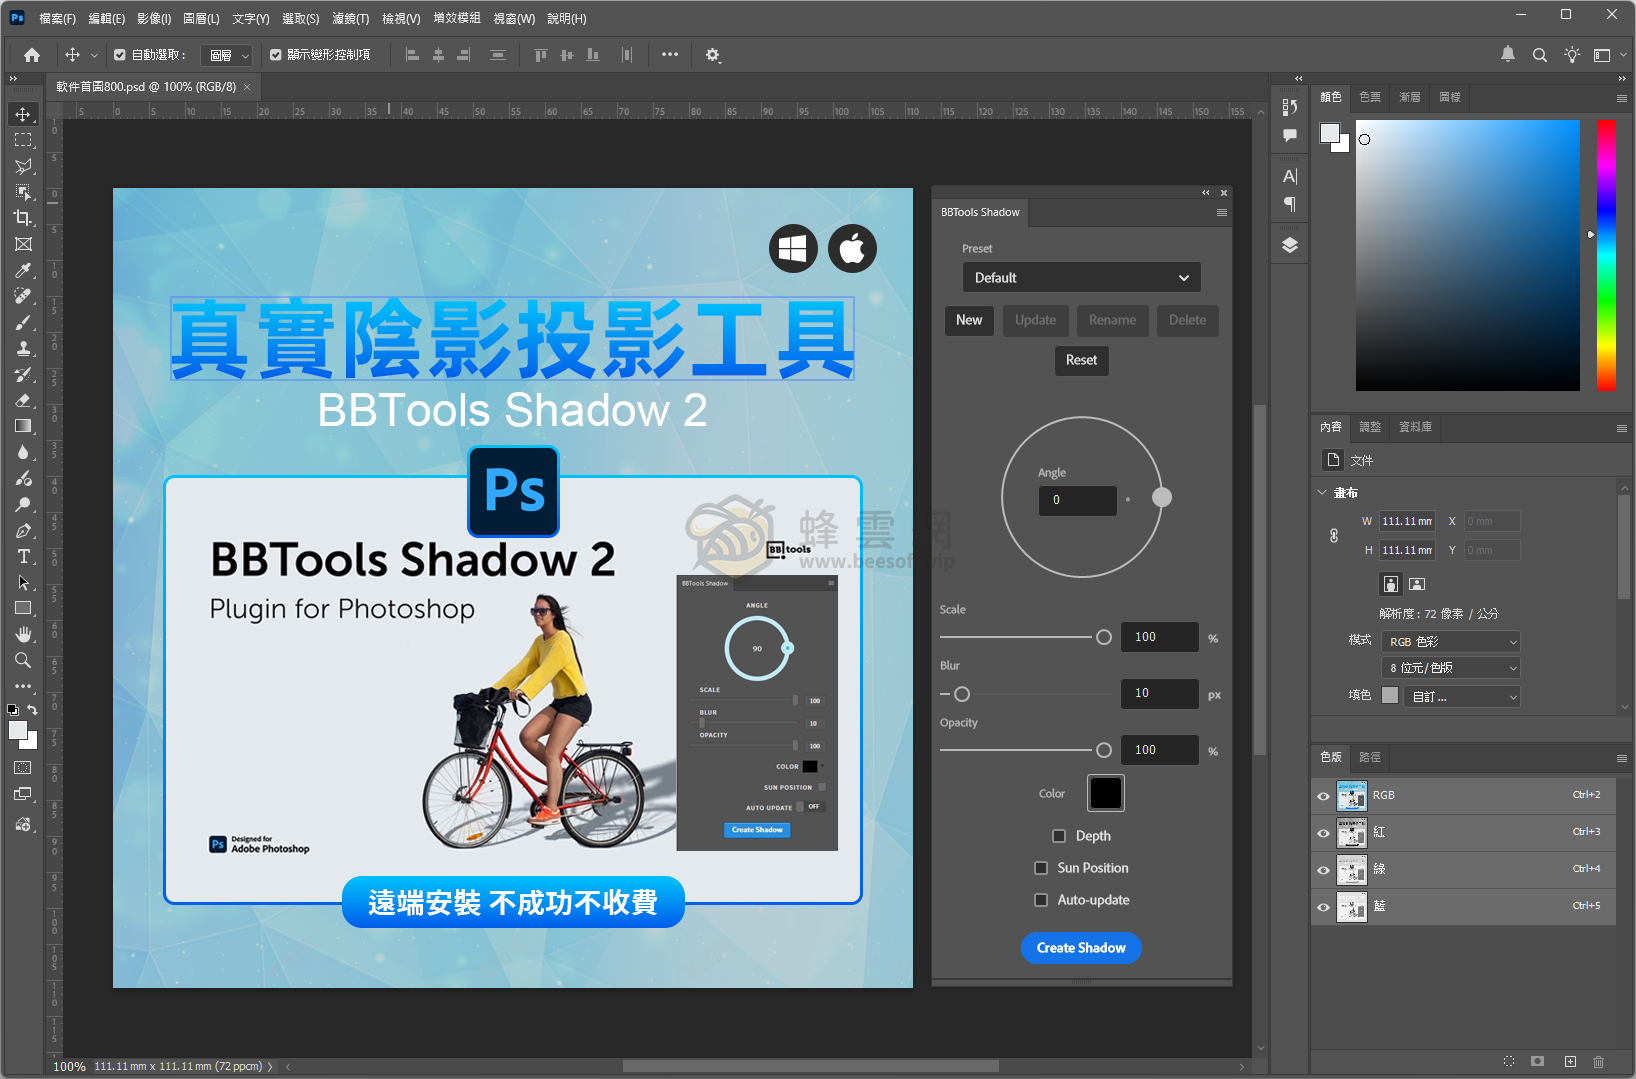This screenshot has width=1636, height=1079.
Task: Enable the Sun Position checkbox
Action: coord(1041,868)
